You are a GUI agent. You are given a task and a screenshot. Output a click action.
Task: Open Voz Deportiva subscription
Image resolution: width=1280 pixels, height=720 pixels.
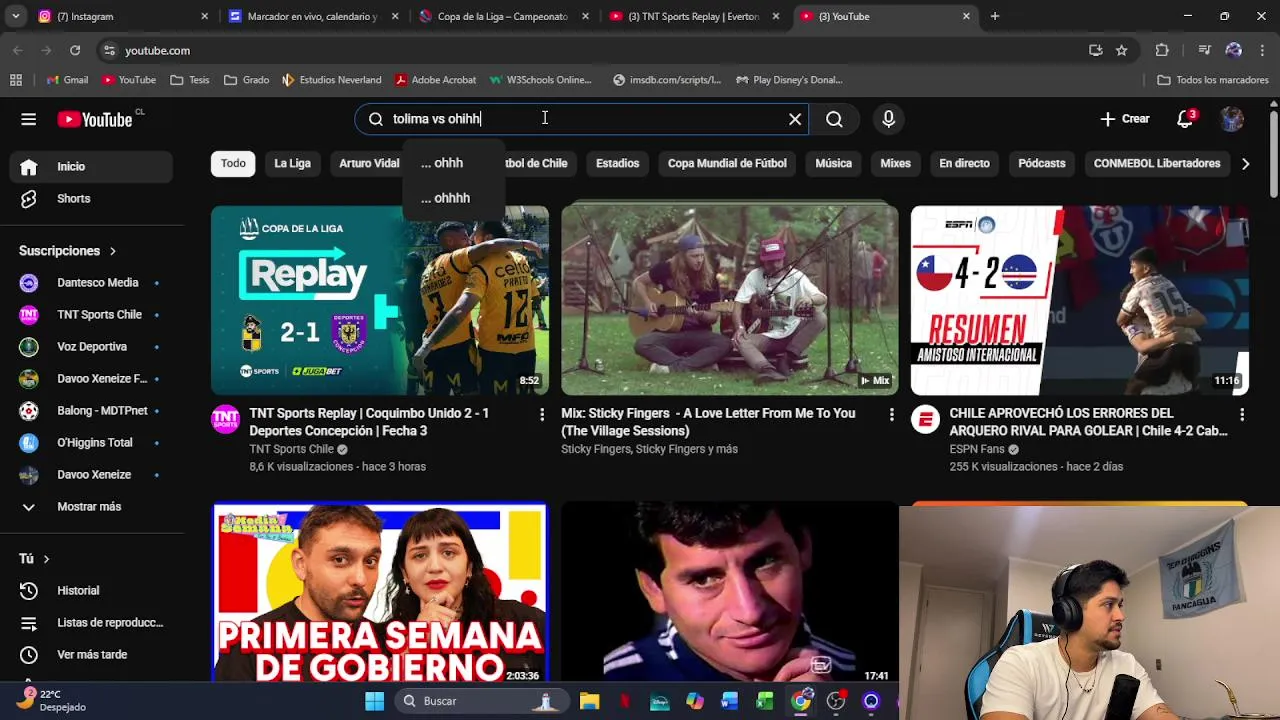tap(91, 347)
